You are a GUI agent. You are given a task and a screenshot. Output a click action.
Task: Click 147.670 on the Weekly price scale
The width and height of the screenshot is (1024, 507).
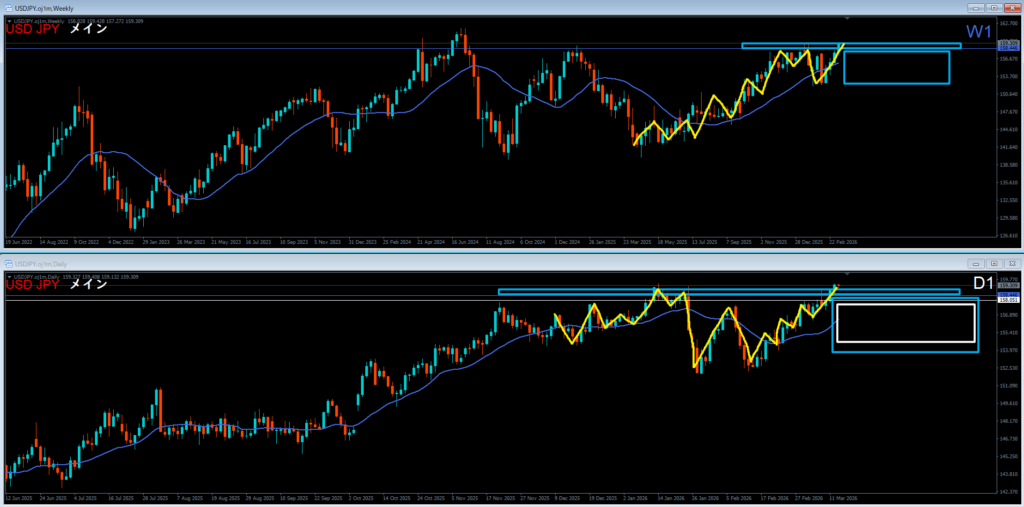[x=1008, y=111]
